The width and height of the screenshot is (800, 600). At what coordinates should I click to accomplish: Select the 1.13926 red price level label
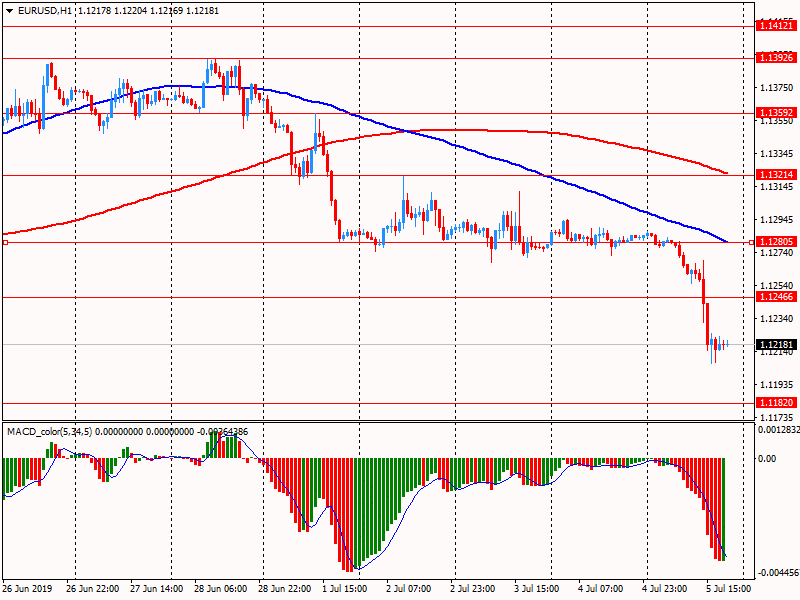776,58
